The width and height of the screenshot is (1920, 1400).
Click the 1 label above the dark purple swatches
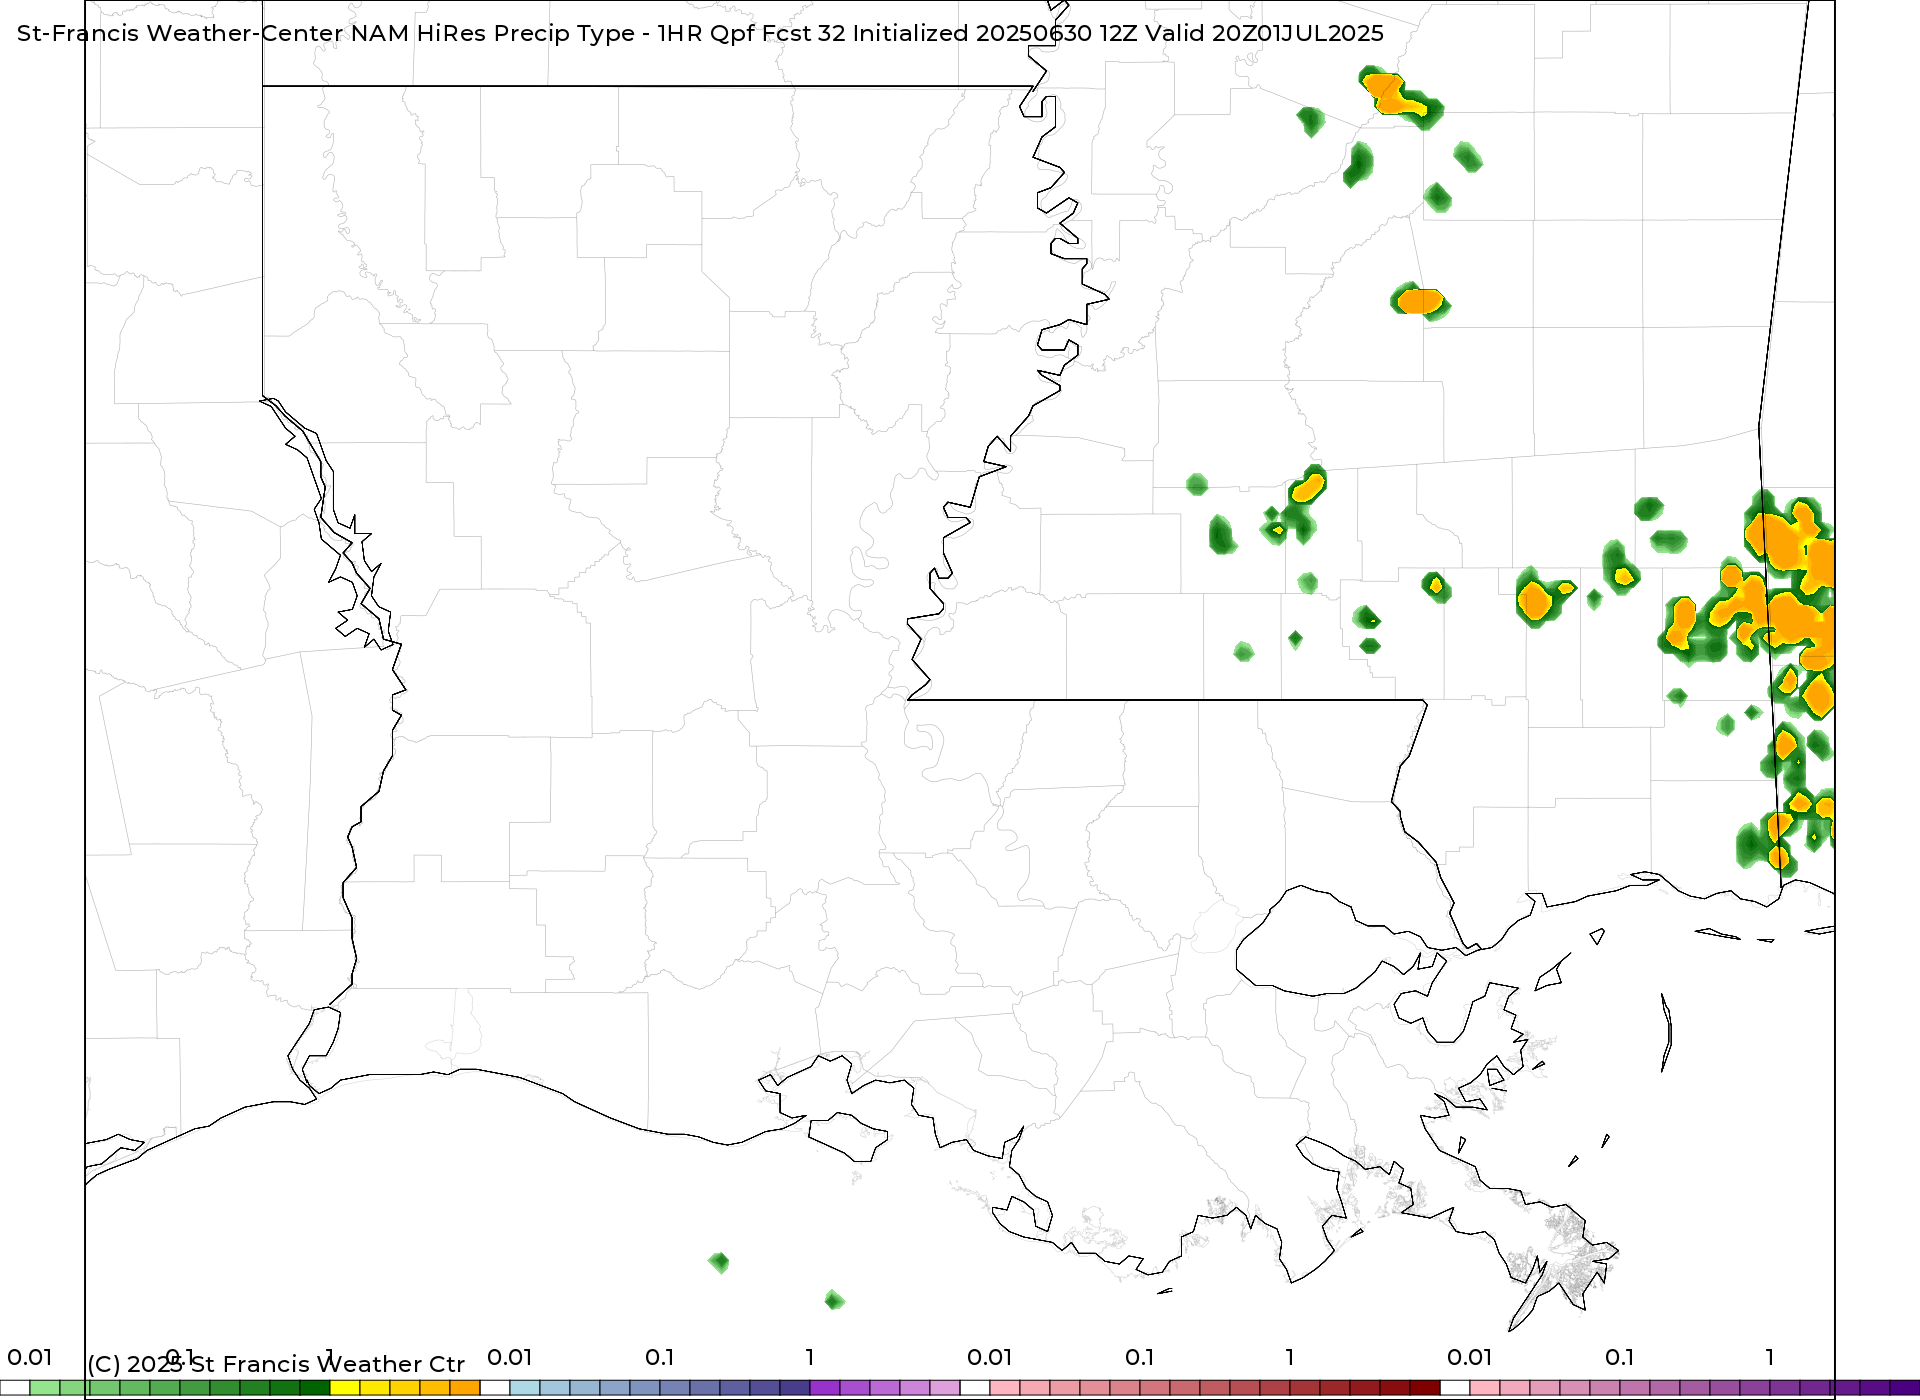(x=1770, y=1358)
